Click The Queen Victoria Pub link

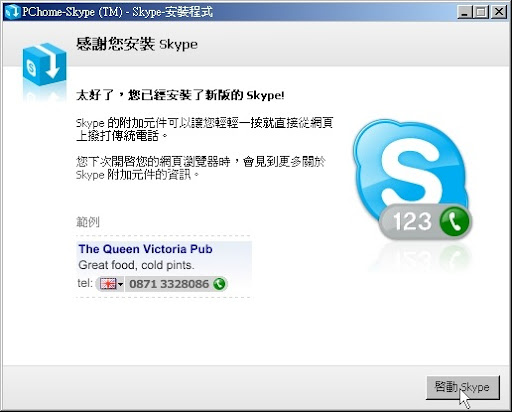(x=145, y=249)
